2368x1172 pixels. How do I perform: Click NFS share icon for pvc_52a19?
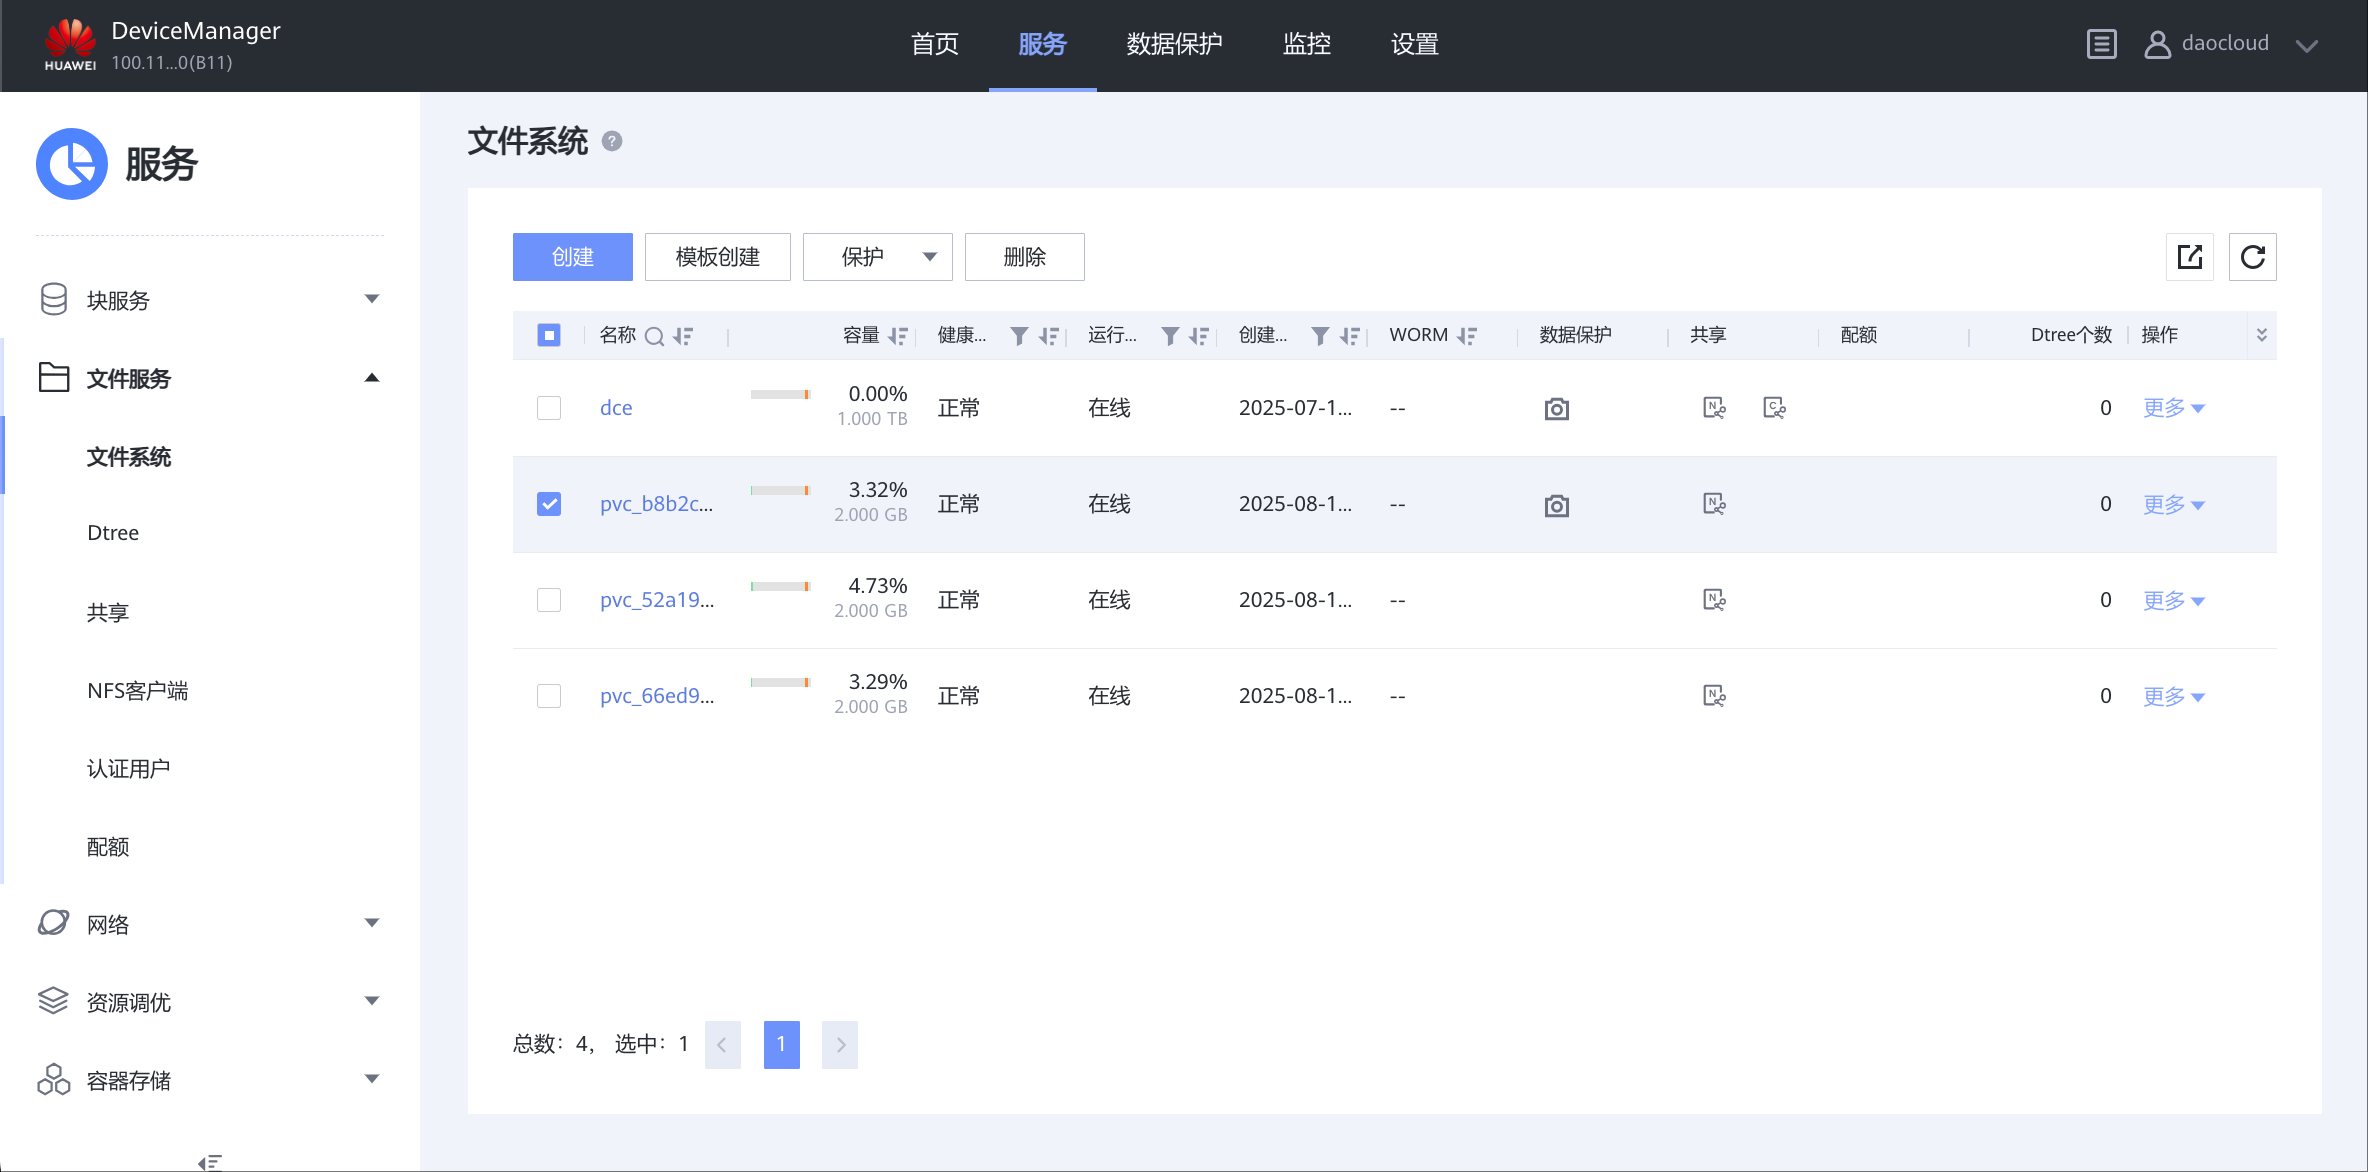tap(1714, 600)
